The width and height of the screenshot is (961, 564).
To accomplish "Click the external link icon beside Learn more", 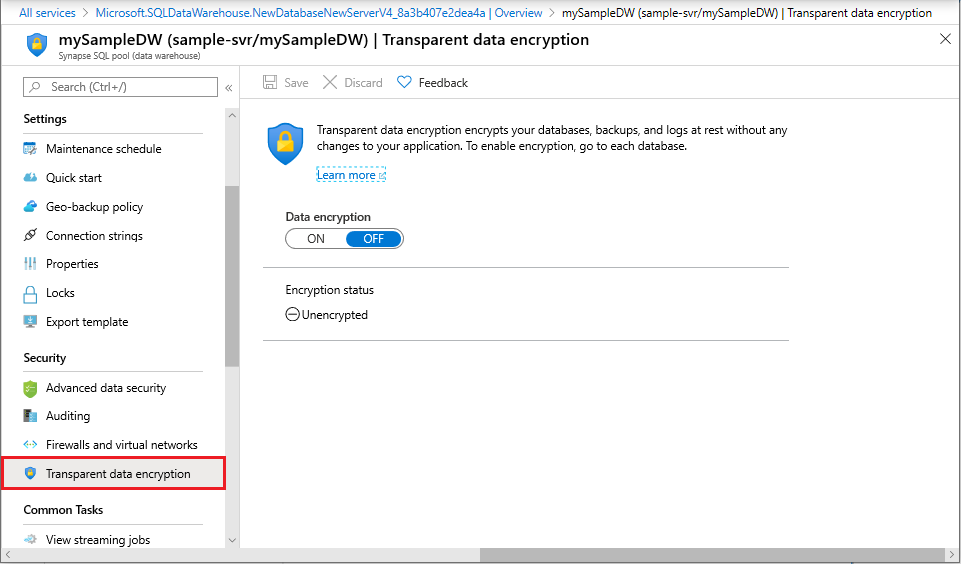I will (382, 176).
